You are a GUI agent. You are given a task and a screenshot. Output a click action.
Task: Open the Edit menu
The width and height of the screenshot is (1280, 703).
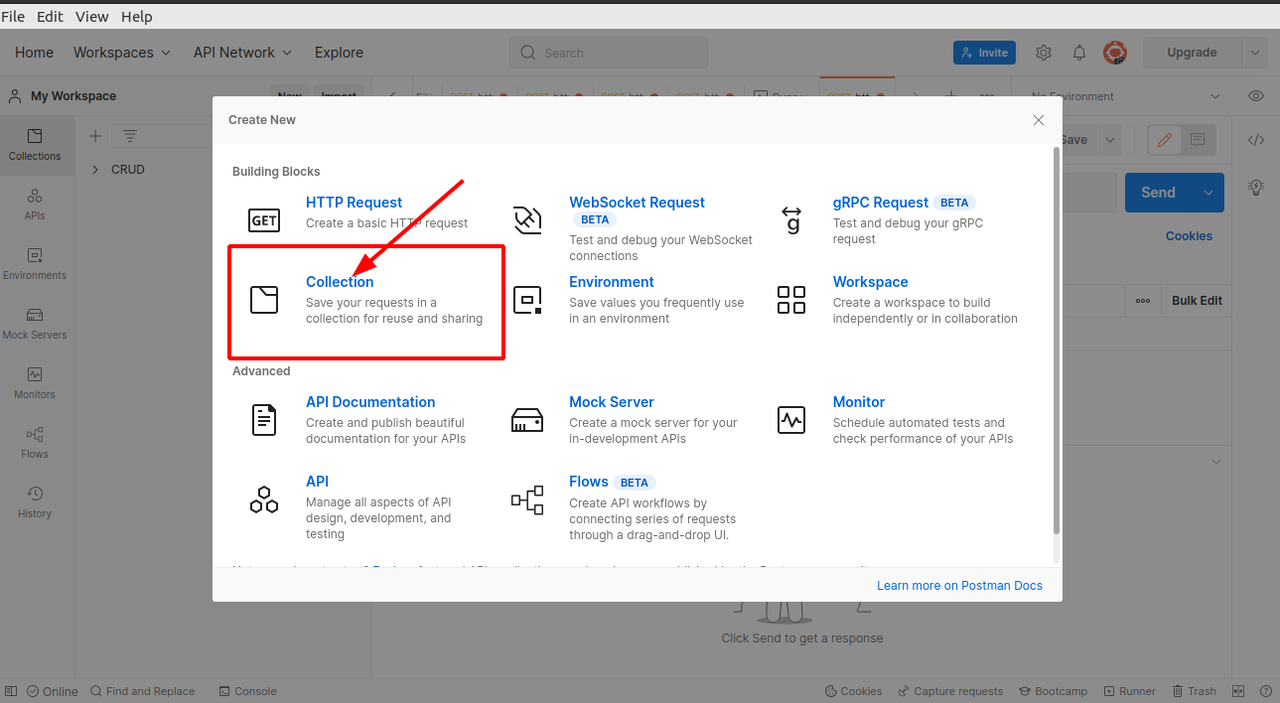click(x=50, y=16)
